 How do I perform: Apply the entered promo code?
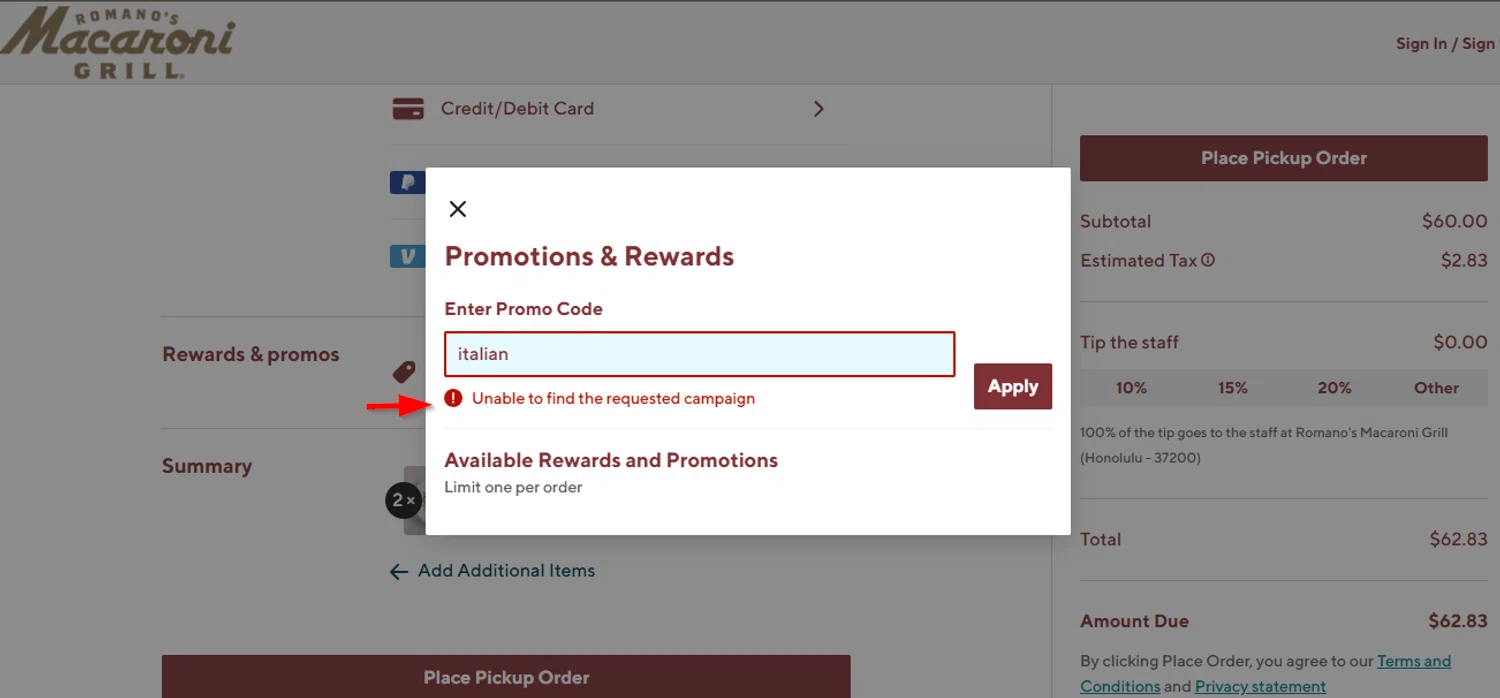tap(1012, 386)
